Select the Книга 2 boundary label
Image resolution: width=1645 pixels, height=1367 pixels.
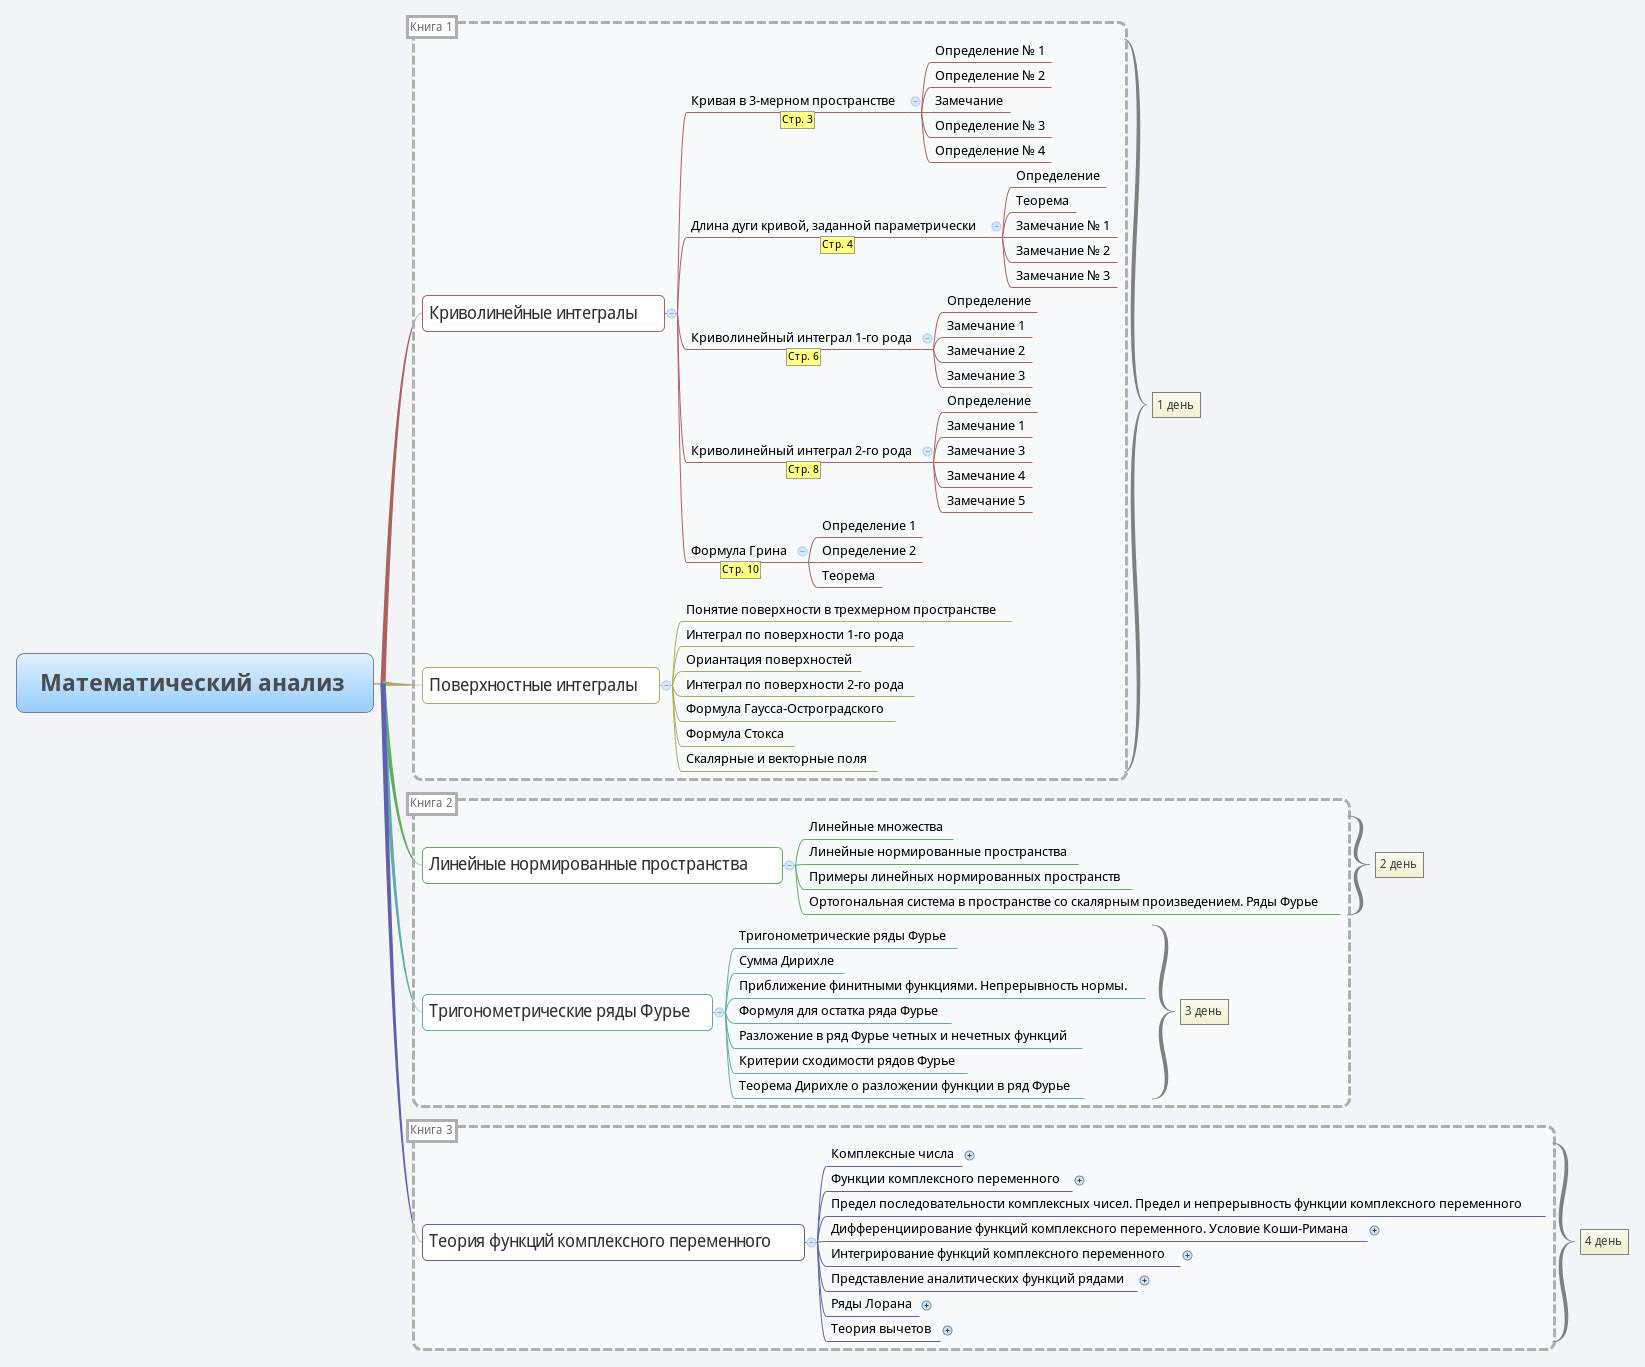pos(432,803)
